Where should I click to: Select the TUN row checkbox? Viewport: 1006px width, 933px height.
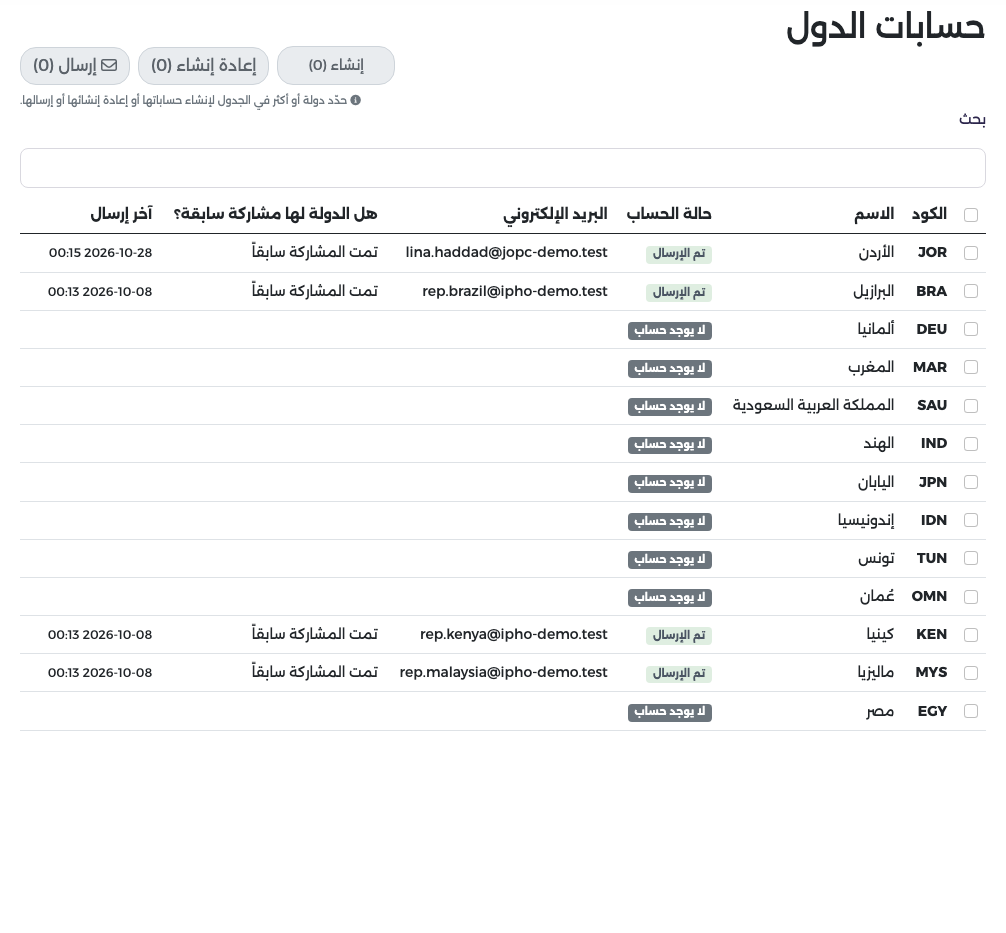point(971,558)
